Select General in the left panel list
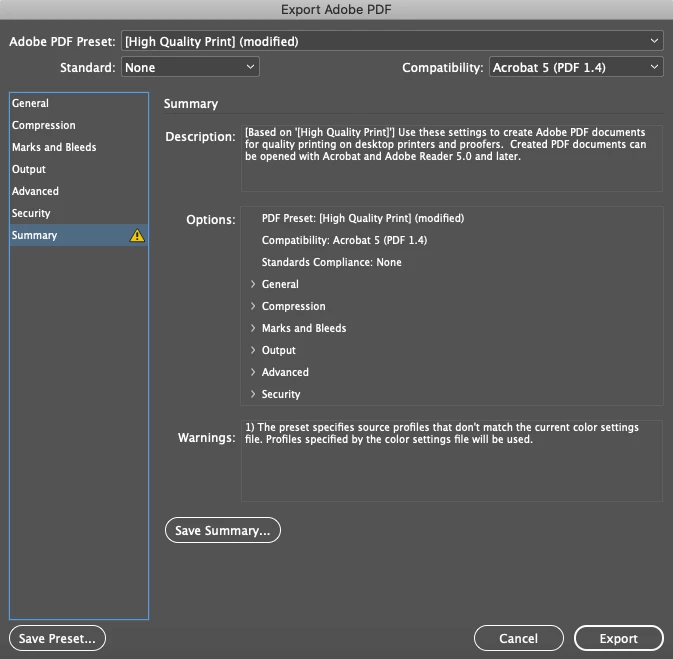Image resolution: width=673 pixels, height=659 pixels. coord(79,103)
